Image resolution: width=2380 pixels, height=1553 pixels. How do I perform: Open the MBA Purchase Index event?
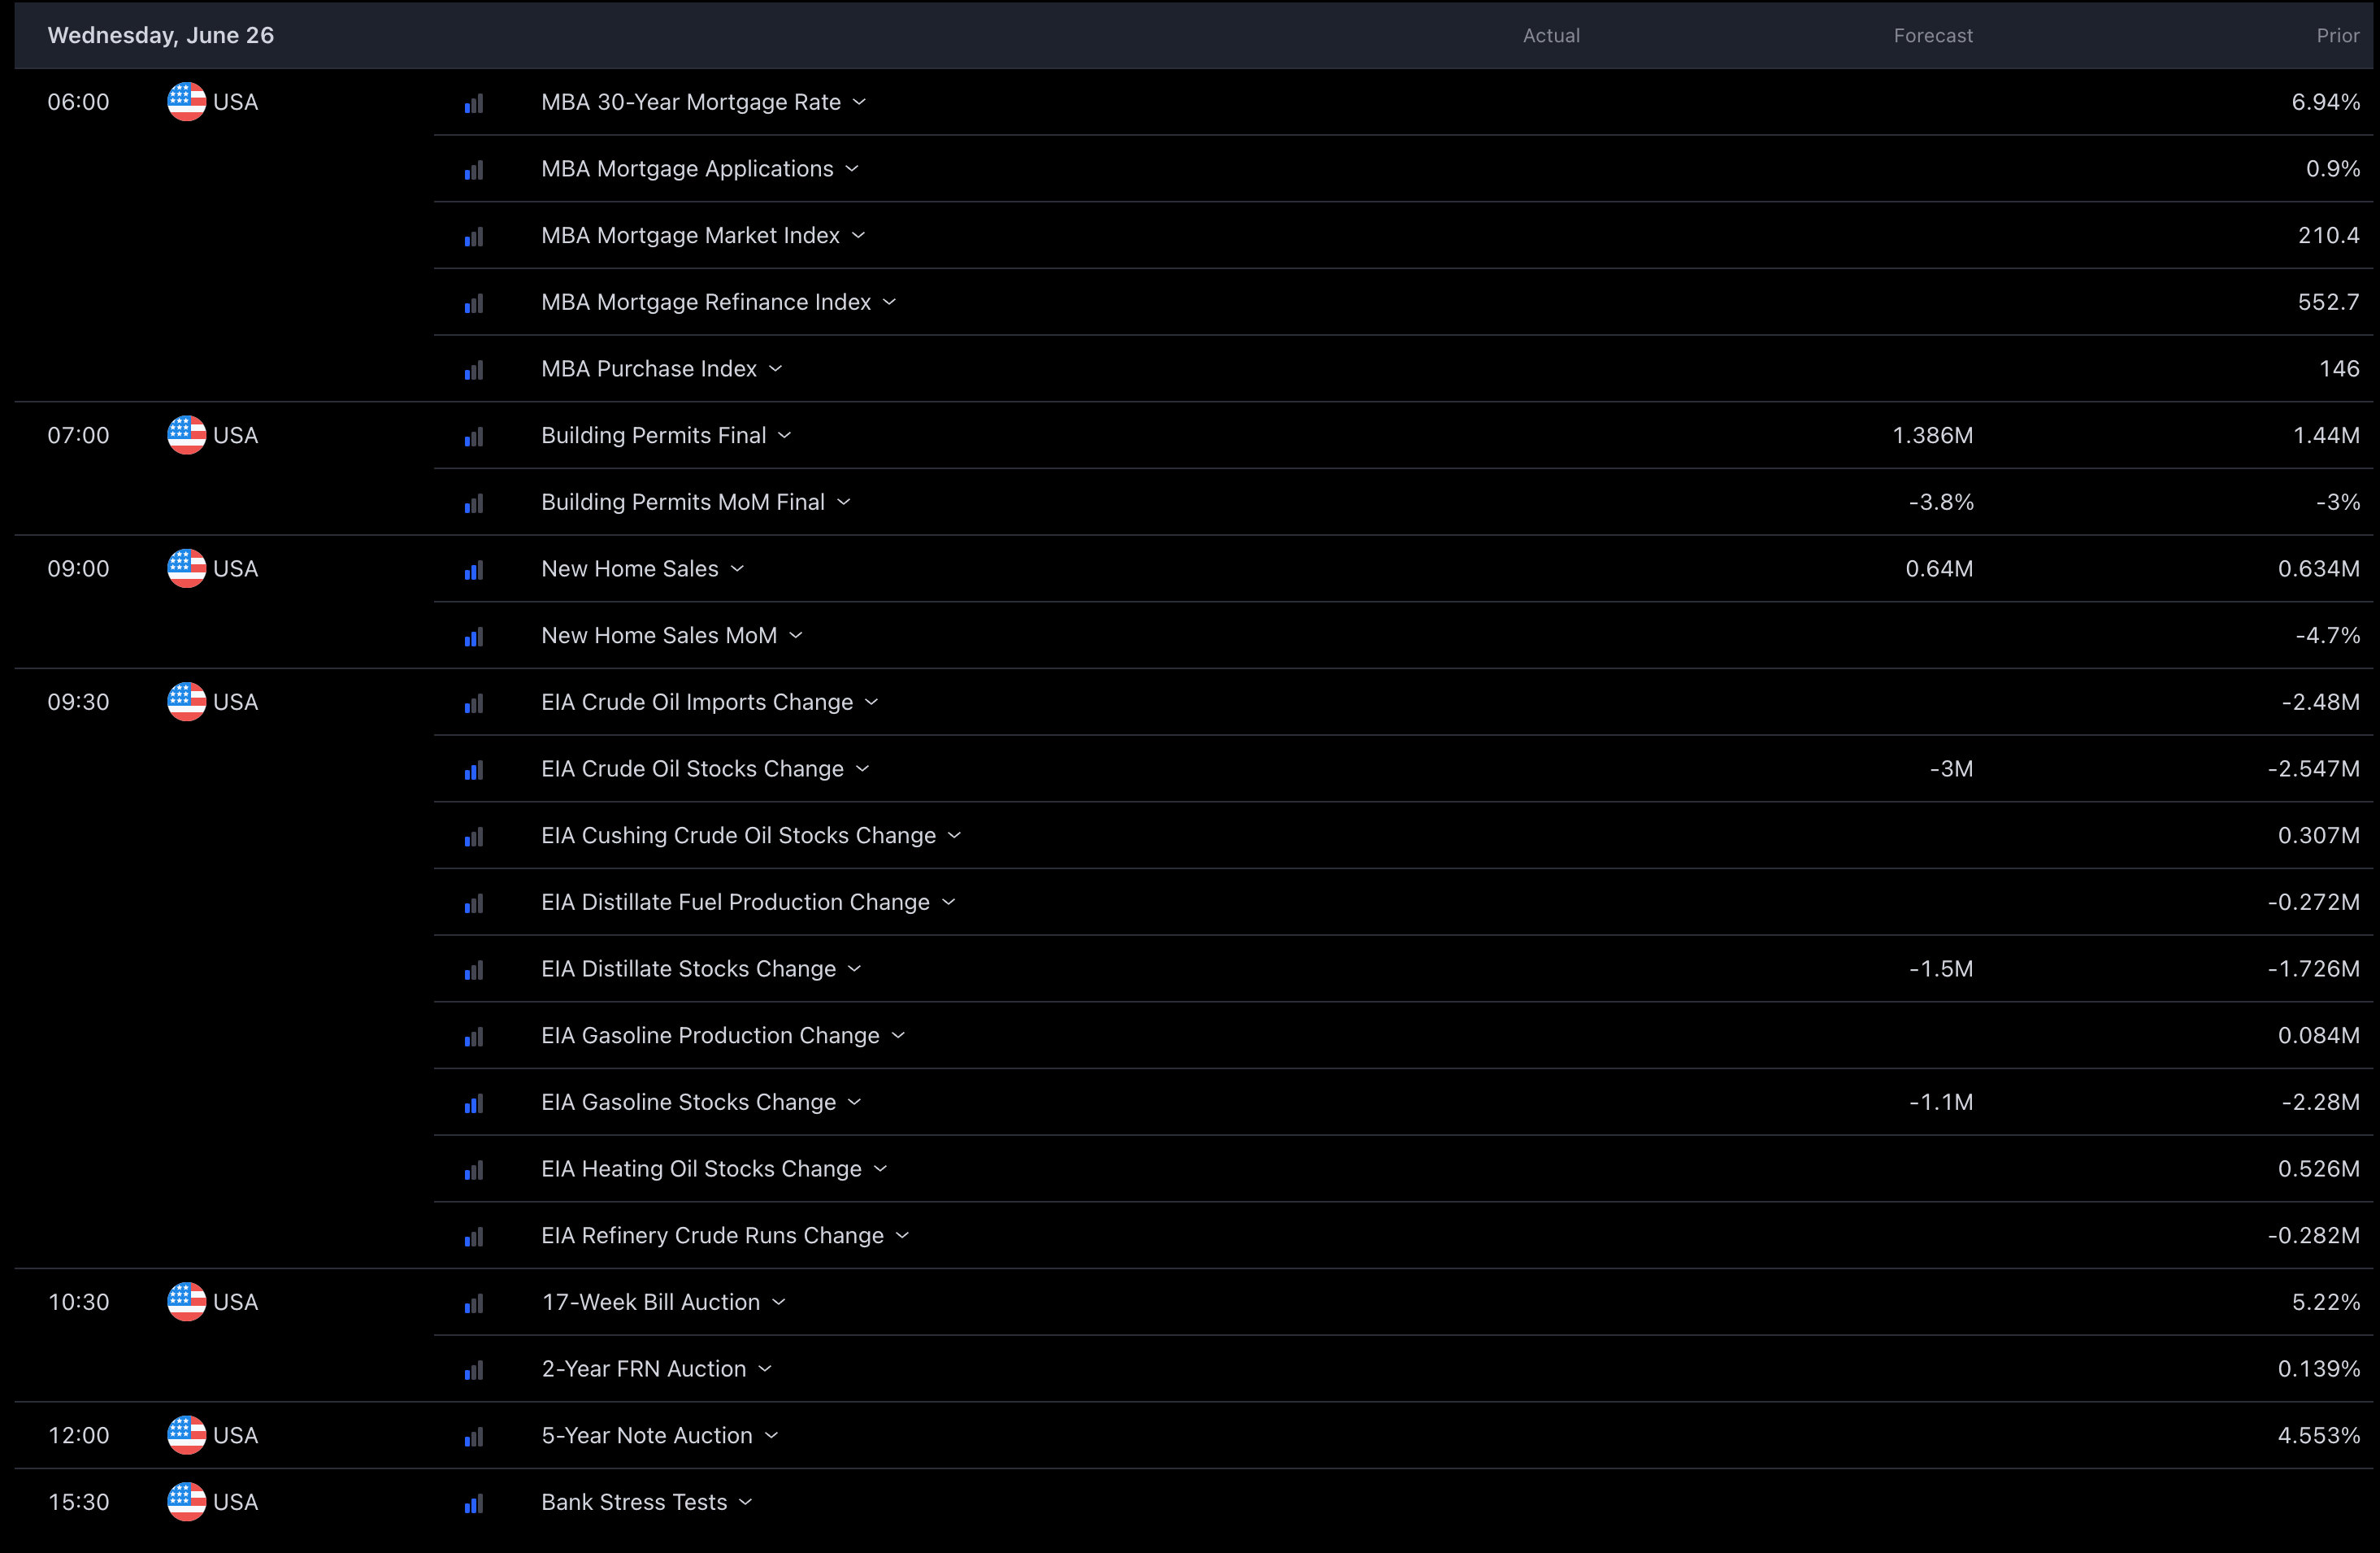coord(648,369)
